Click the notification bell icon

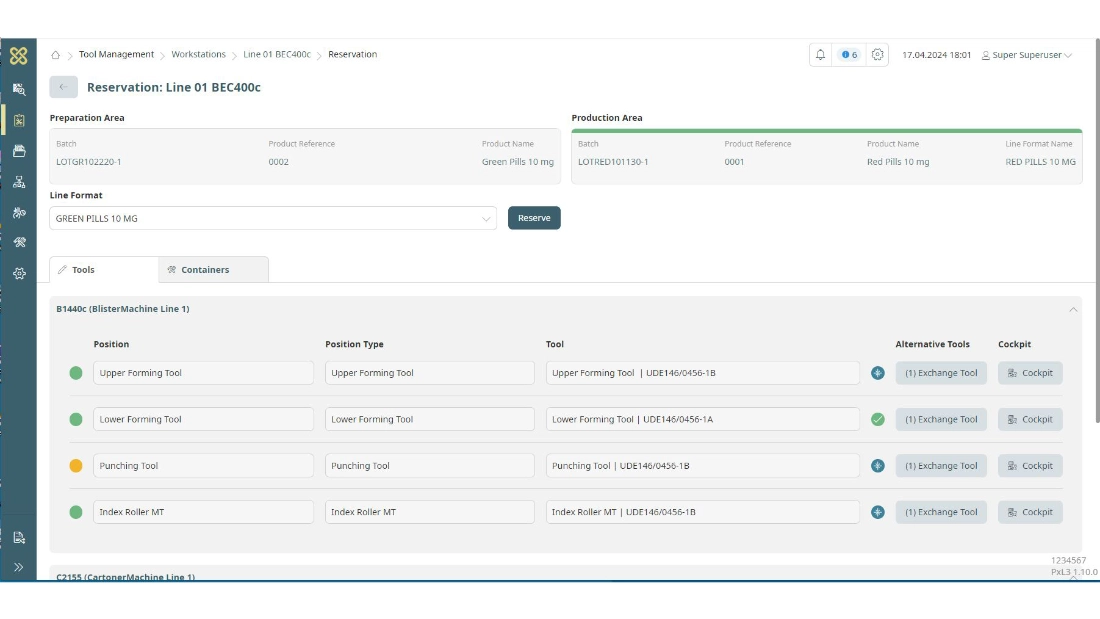click(x=819, y=54)
